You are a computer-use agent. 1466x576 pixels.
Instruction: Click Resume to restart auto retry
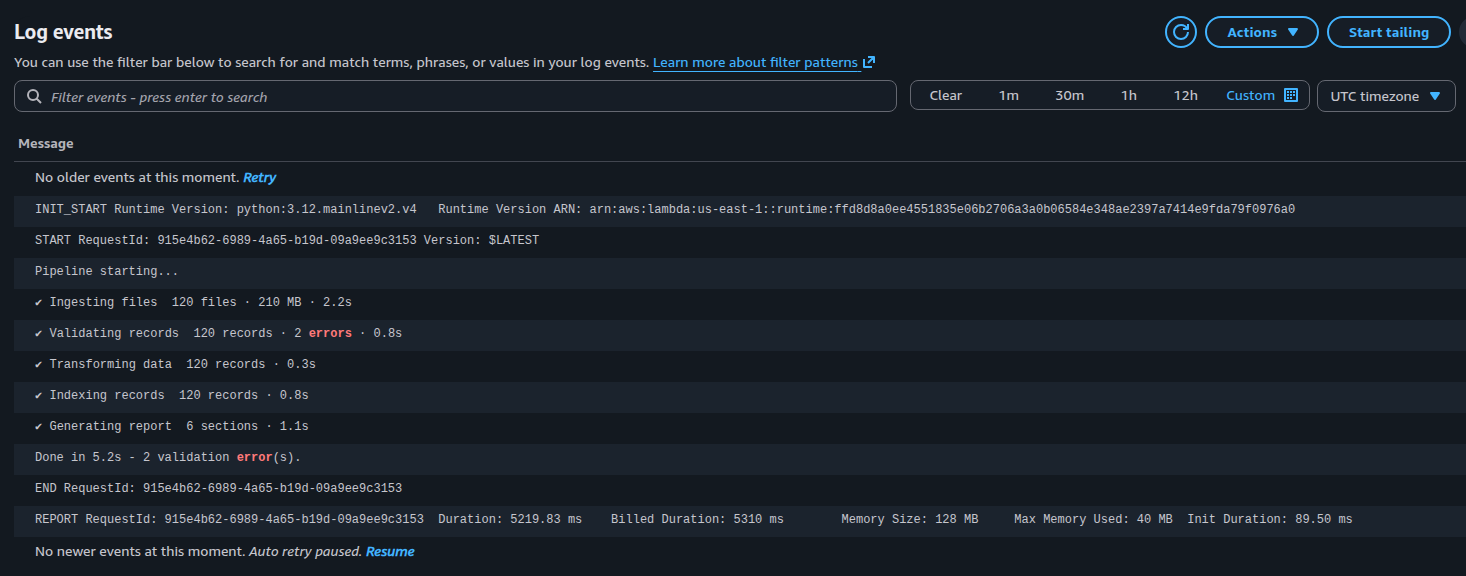(390, 551)
